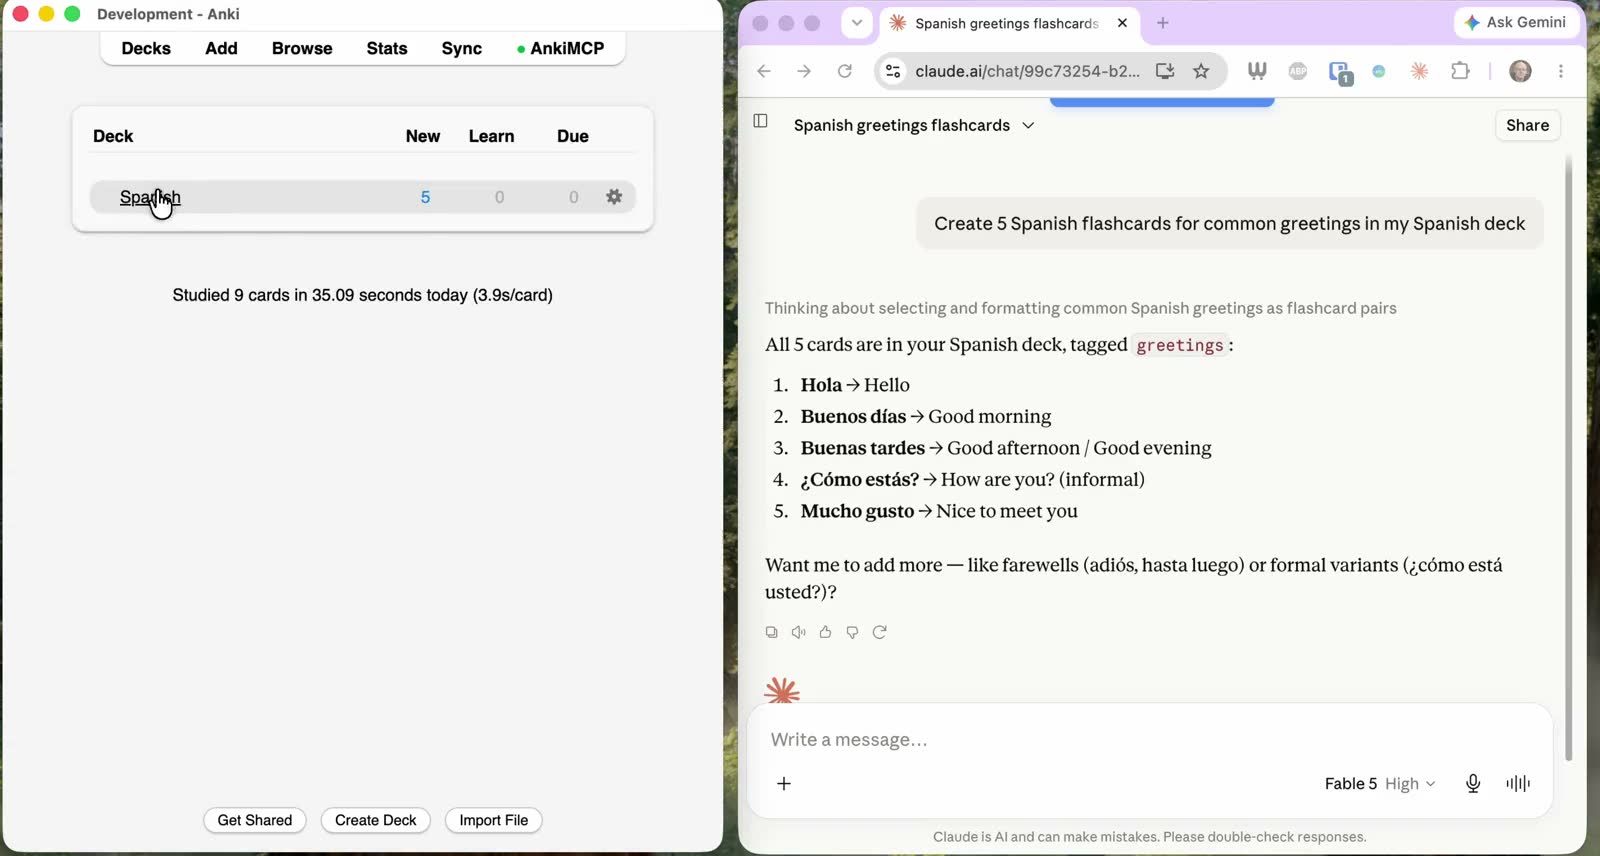Image resolution: width=1600 pixels, height=856 pixels.
Task: Open the browser profile avatar
Action: click(x=1520, y=71)
